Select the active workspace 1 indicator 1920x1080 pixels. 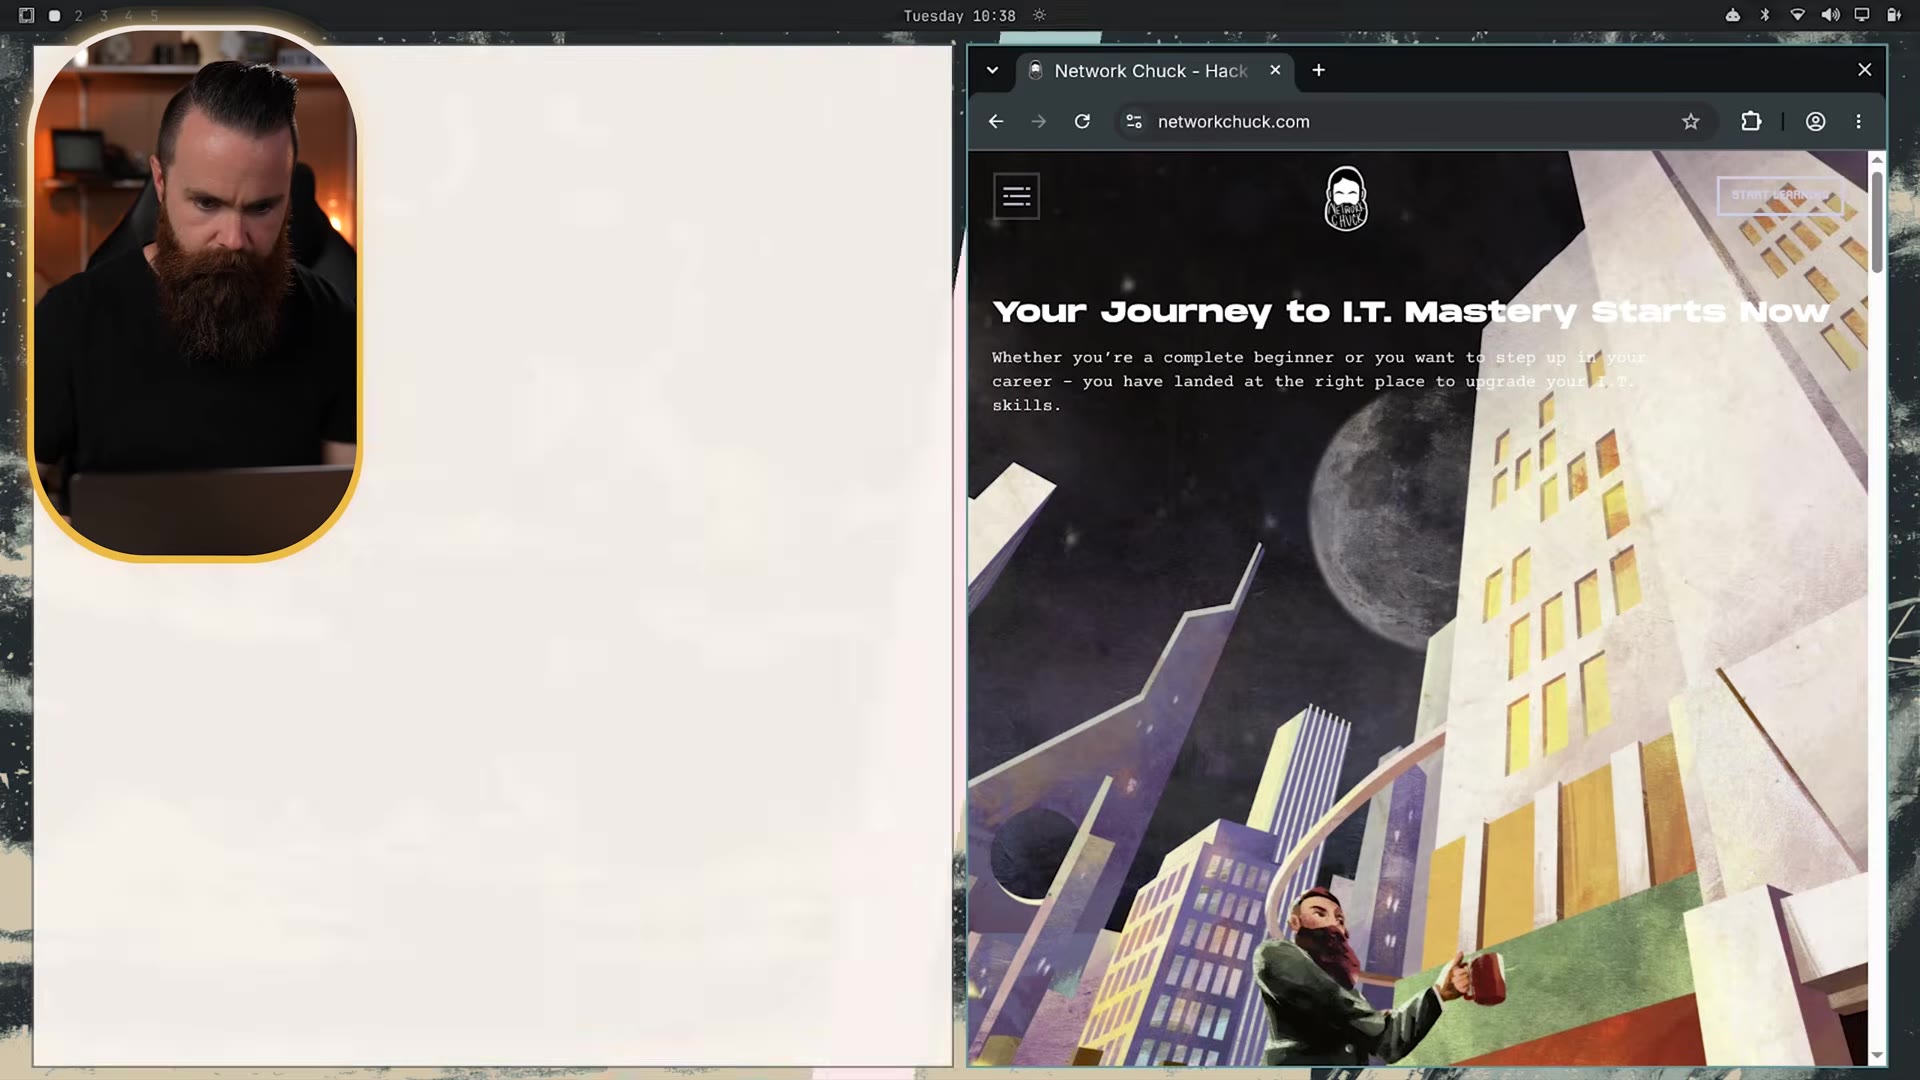pyautogui.click(x=55, y=16)
